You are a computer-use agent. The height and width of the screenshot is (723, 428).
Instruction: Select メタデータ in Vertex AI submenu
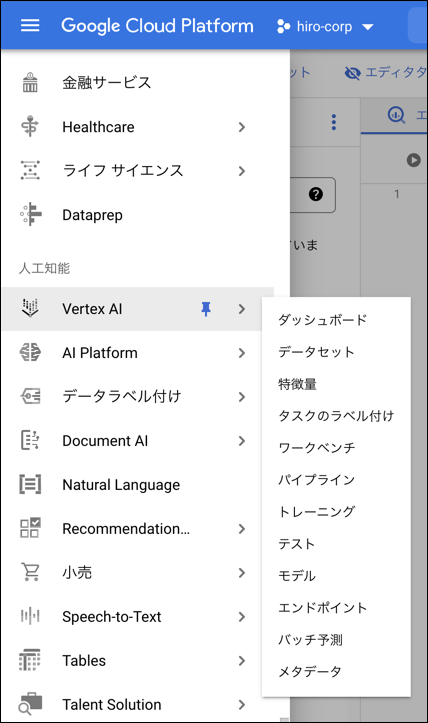click(x=310, y=671)
